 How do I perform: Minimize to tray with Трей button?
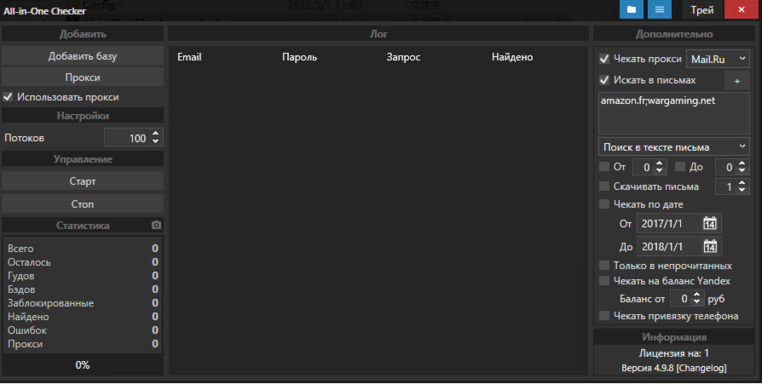point(702,10)
